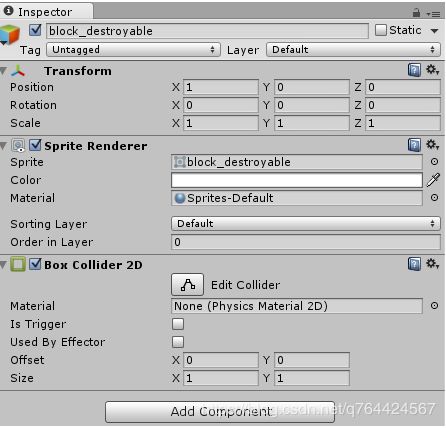Click the Size X input field
Image resolution: width=446 pixels, height=428 pixels.
tap(221, 378)
